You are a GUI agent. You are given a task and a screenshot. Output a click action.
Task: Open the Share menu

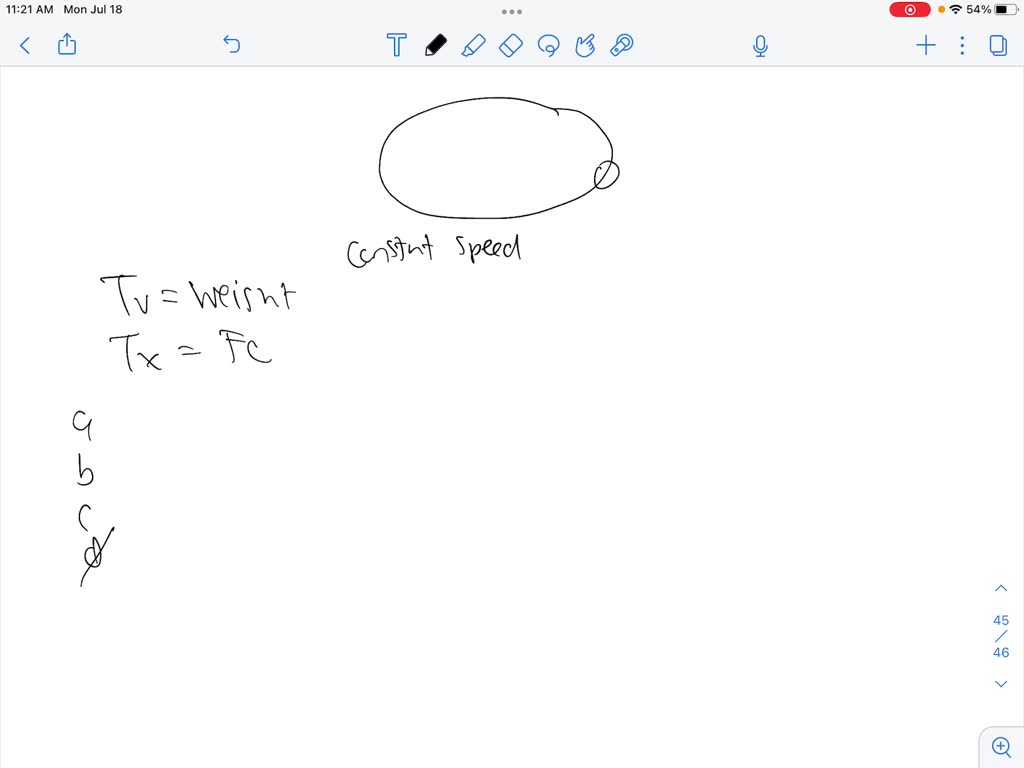click(66, 45)
